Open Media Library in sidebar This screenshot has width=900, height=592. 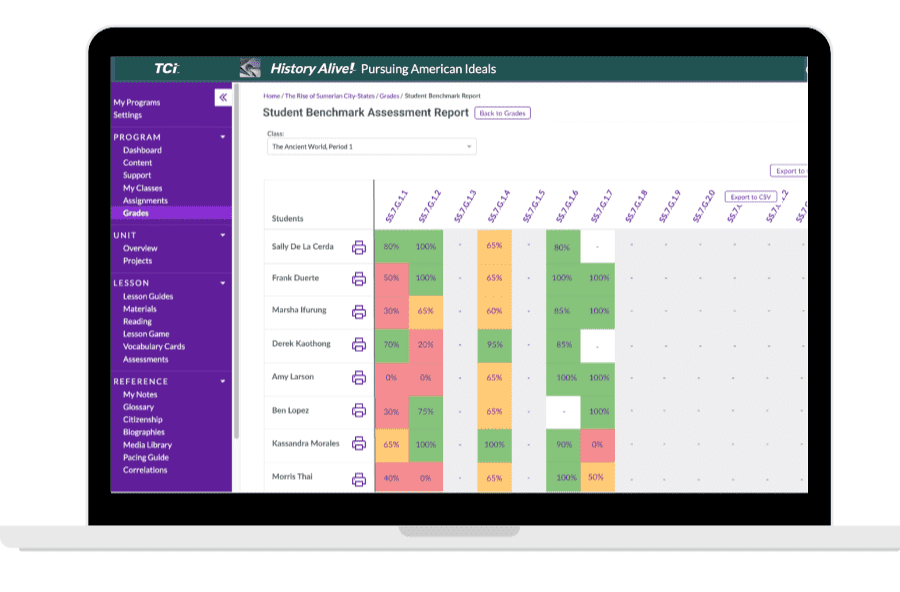(147, 445)
